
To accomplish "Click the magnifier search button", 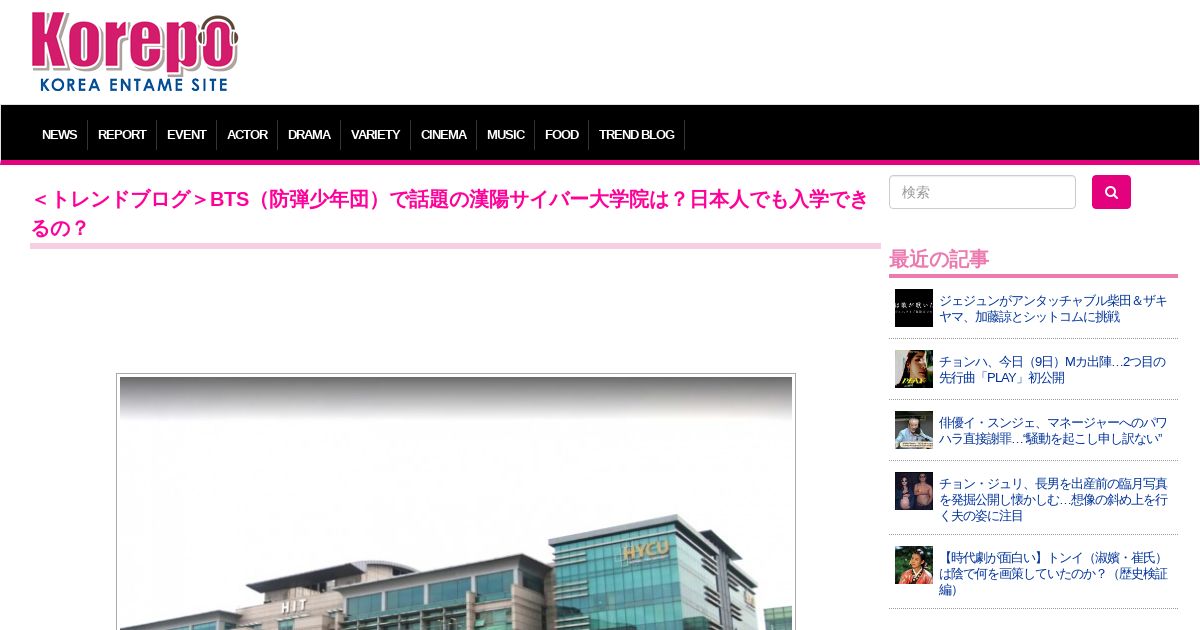I will coord(1111,192).
